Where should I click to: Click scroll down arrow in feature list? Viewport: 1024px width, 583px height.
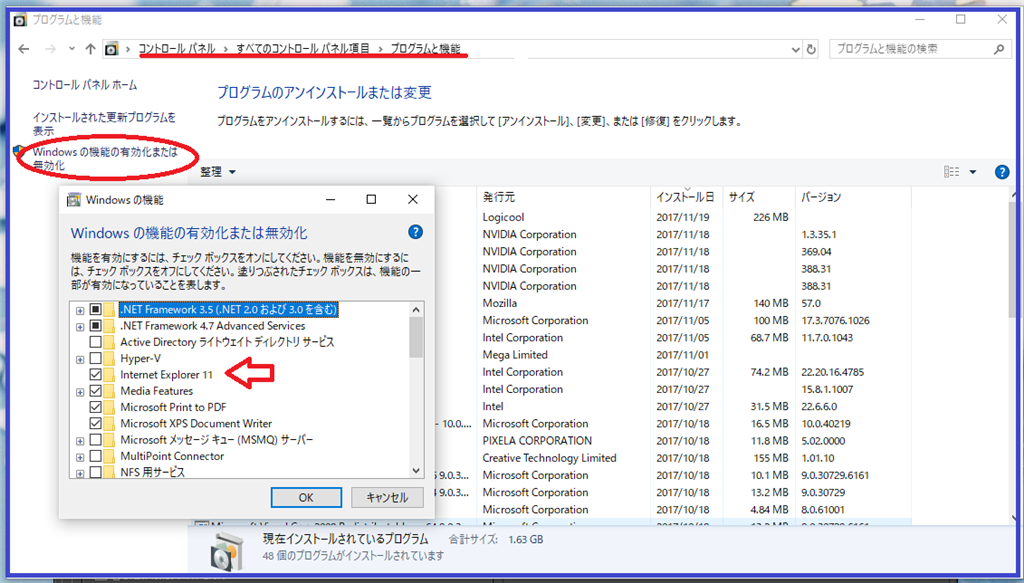click(416, 470)
